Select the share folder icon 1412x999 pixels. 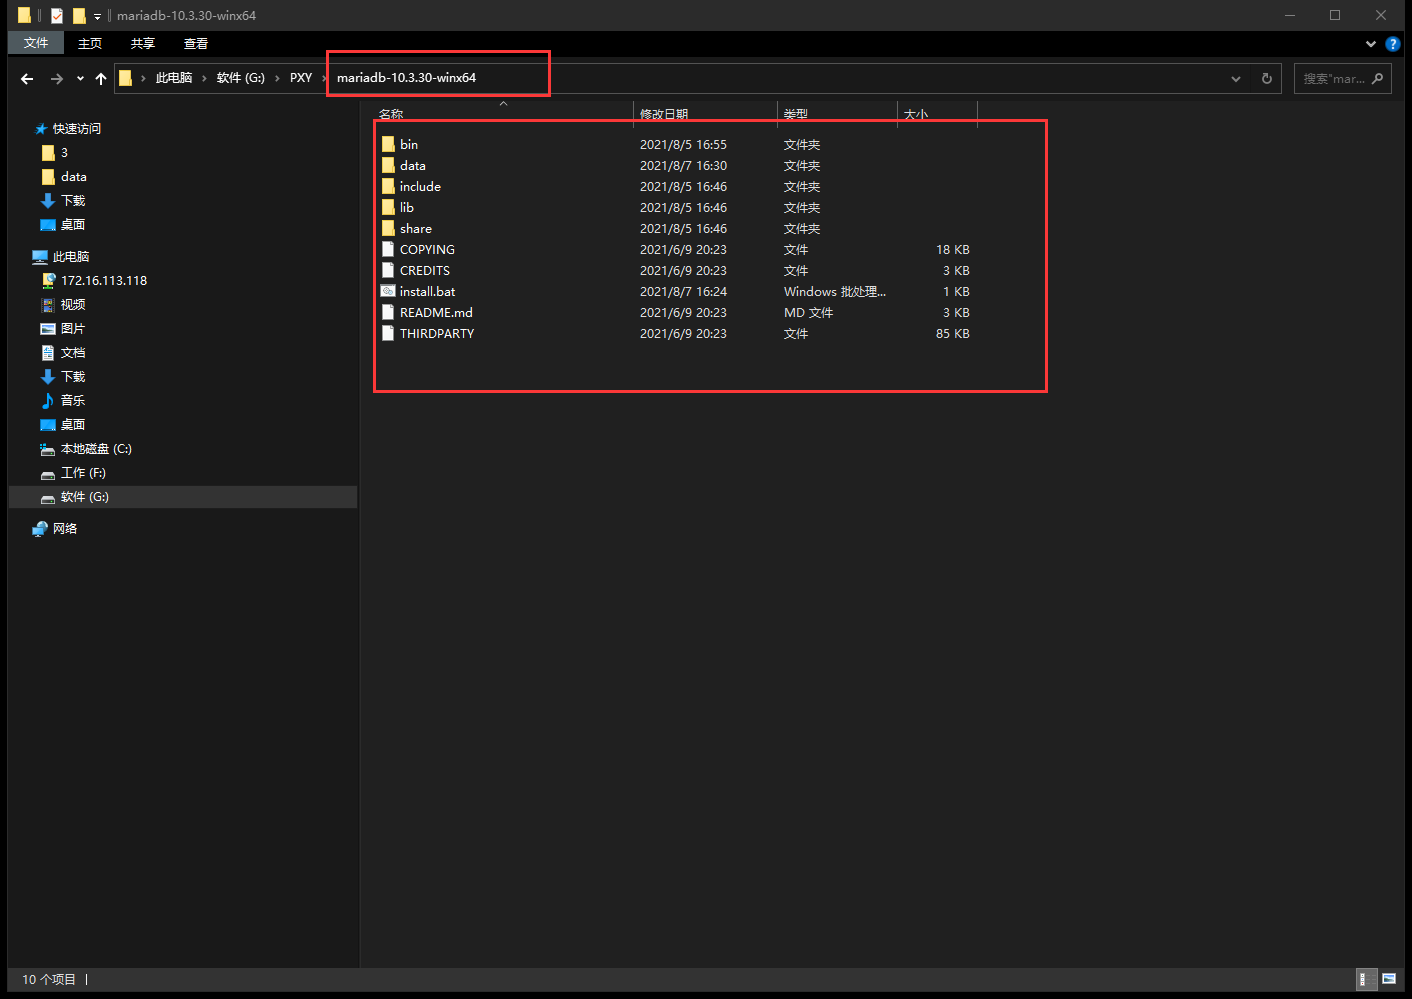[388, 228]
